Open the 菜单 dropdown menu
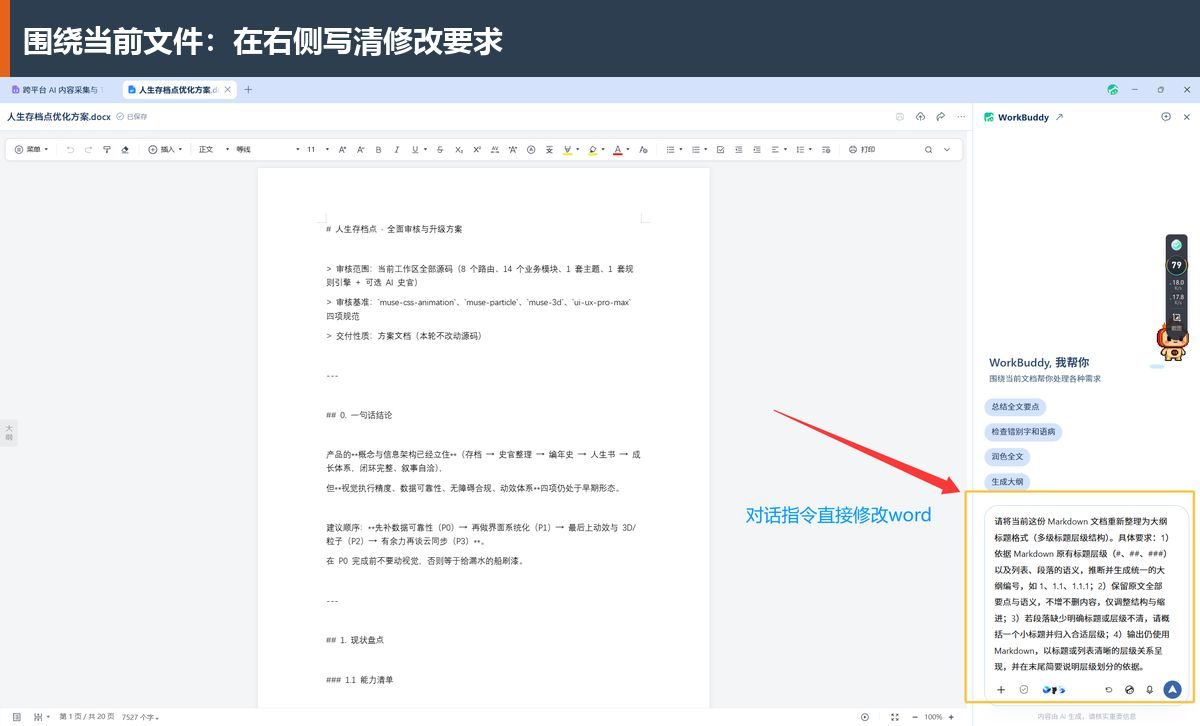Viewport: 1200px width, 726px height. point(32,150)
